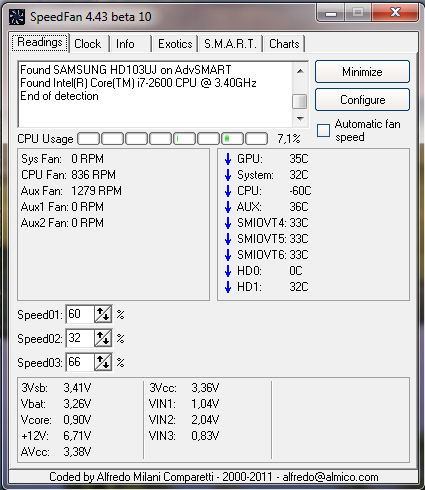Click the down arrow icon next to System

(228, 175)
